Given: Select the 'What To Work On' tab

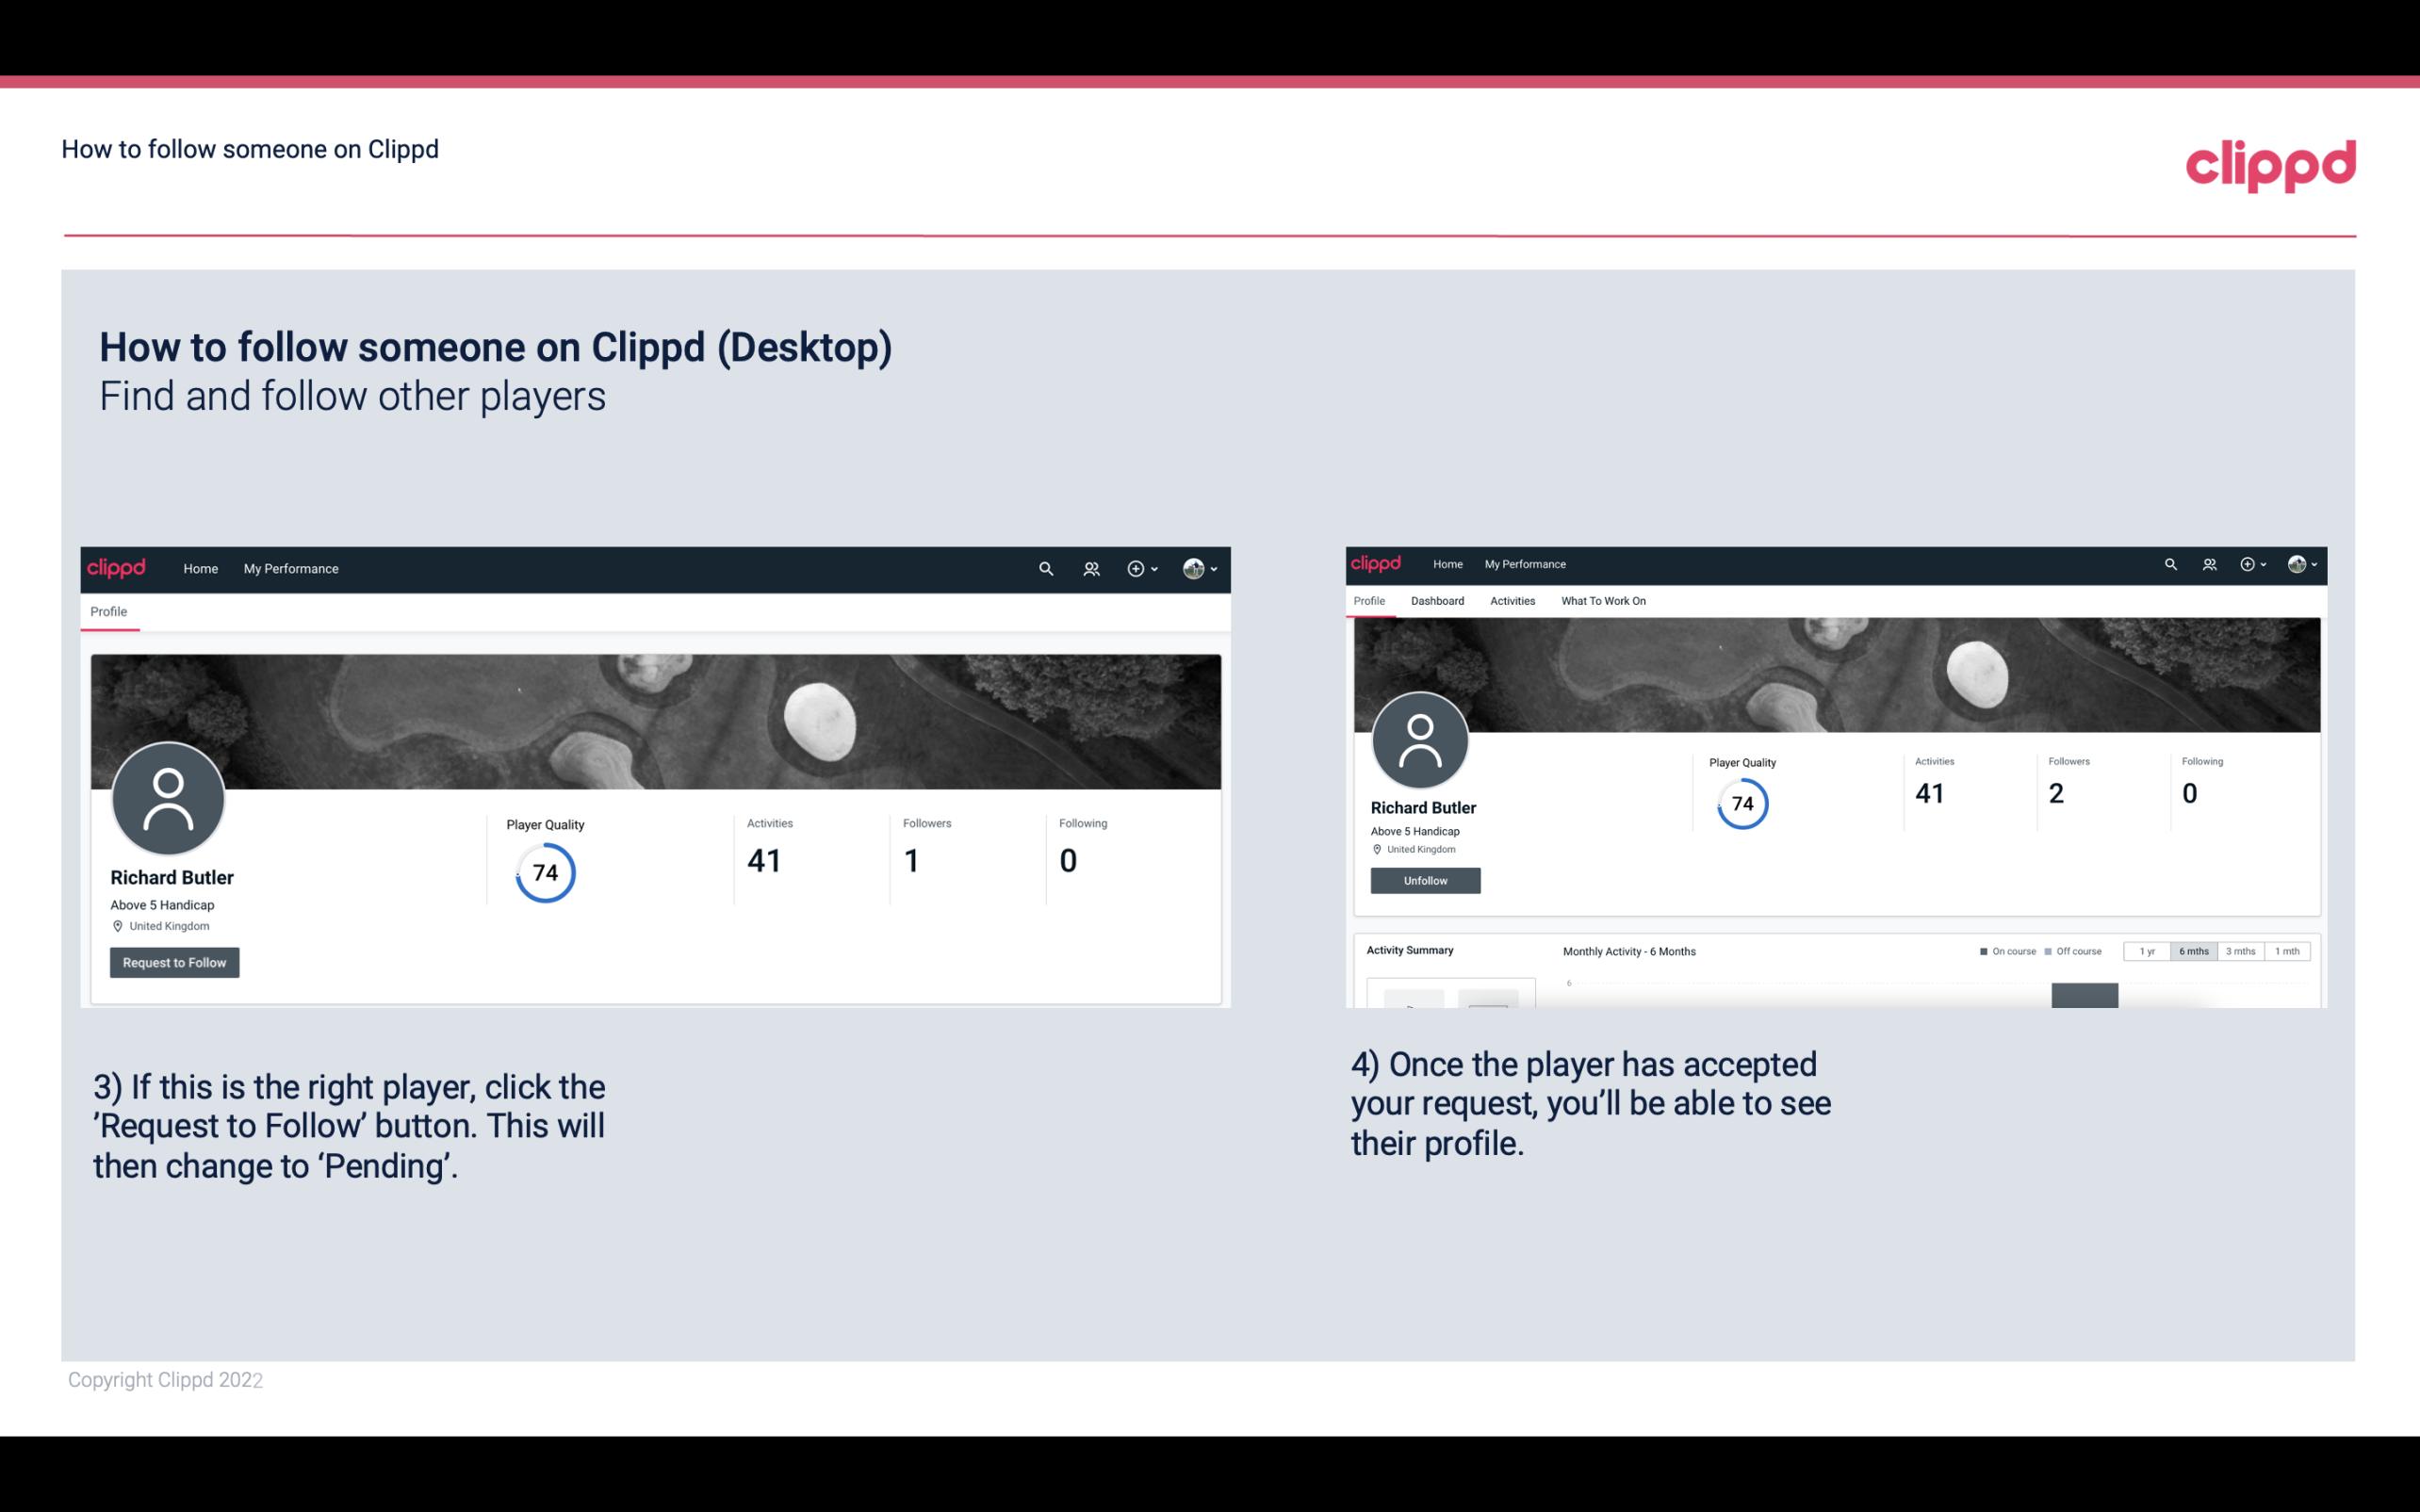Looking at the screenshot, I should click(x=1601, y=601).
